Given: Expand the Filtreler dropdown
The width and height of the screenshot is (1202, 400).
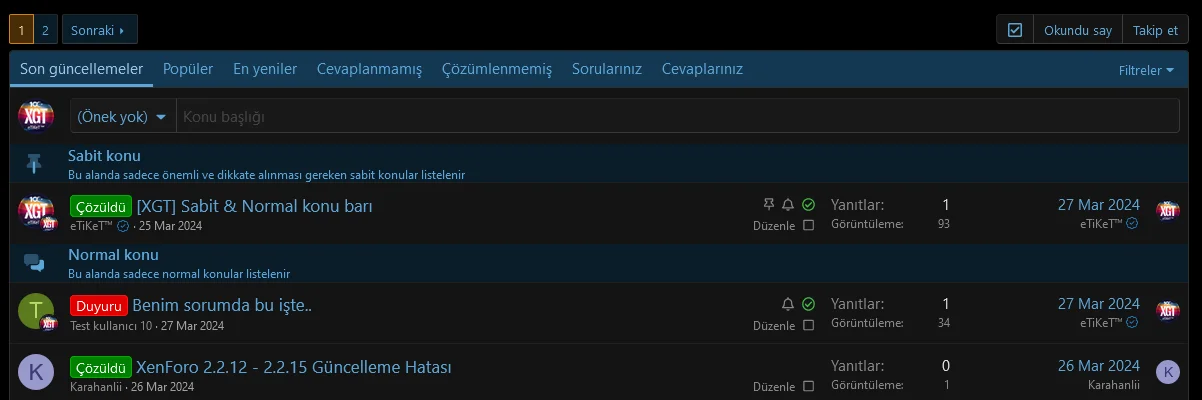Looking at the screenshot, I should pyautogui.click(x=1146, y=70).
